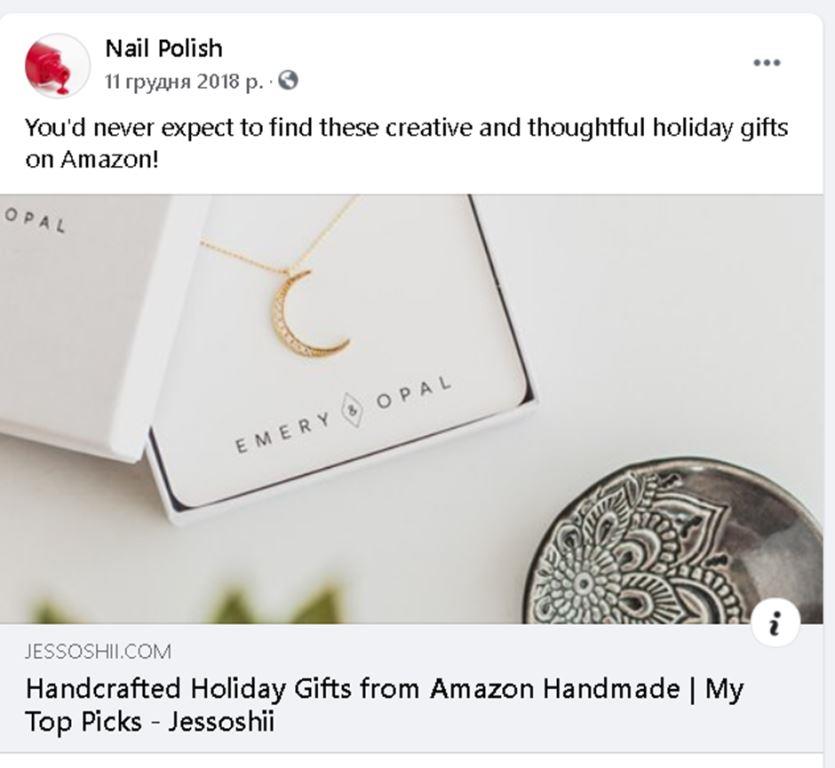
Task: Click "Top Picks - Jessoshii" headline line
Action: (149, 721)
